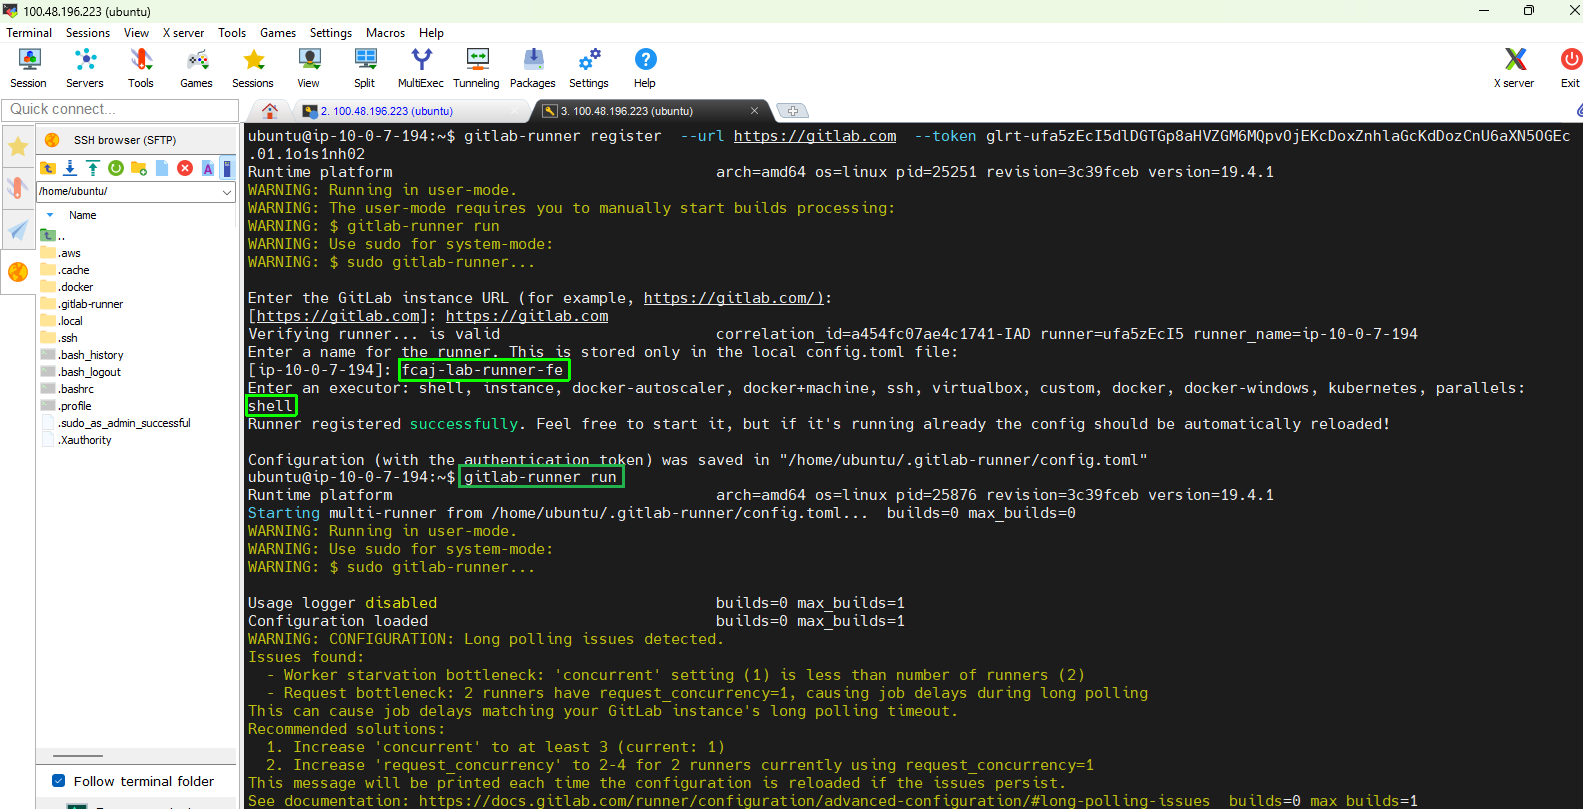The width and height of the screenshot is (1583, 809).
Task: Open the Servers toolbar icon
Action: tap(85, 68)
